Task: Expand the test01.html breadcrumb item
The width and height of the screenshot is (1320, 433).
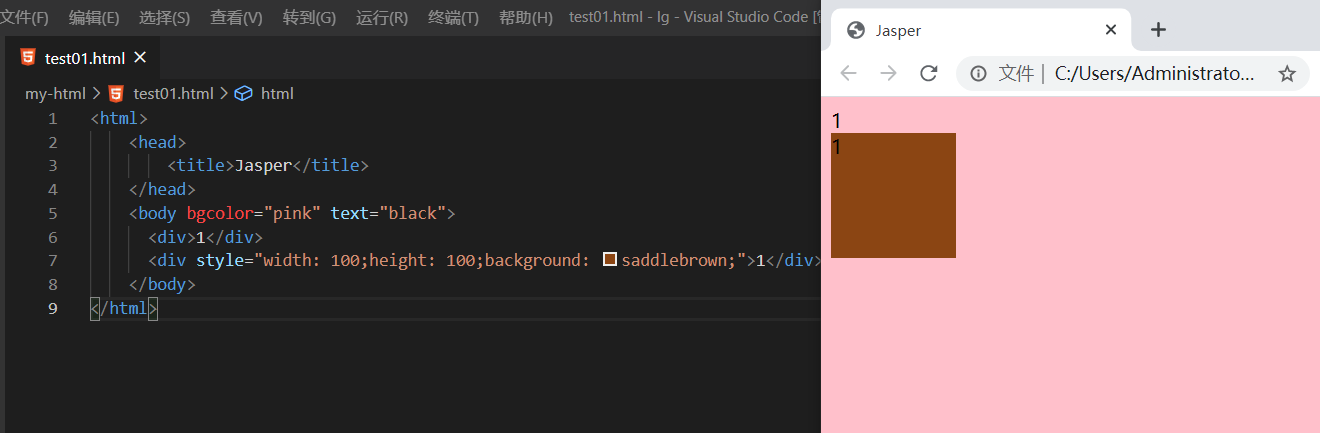Action: [173, 94]
